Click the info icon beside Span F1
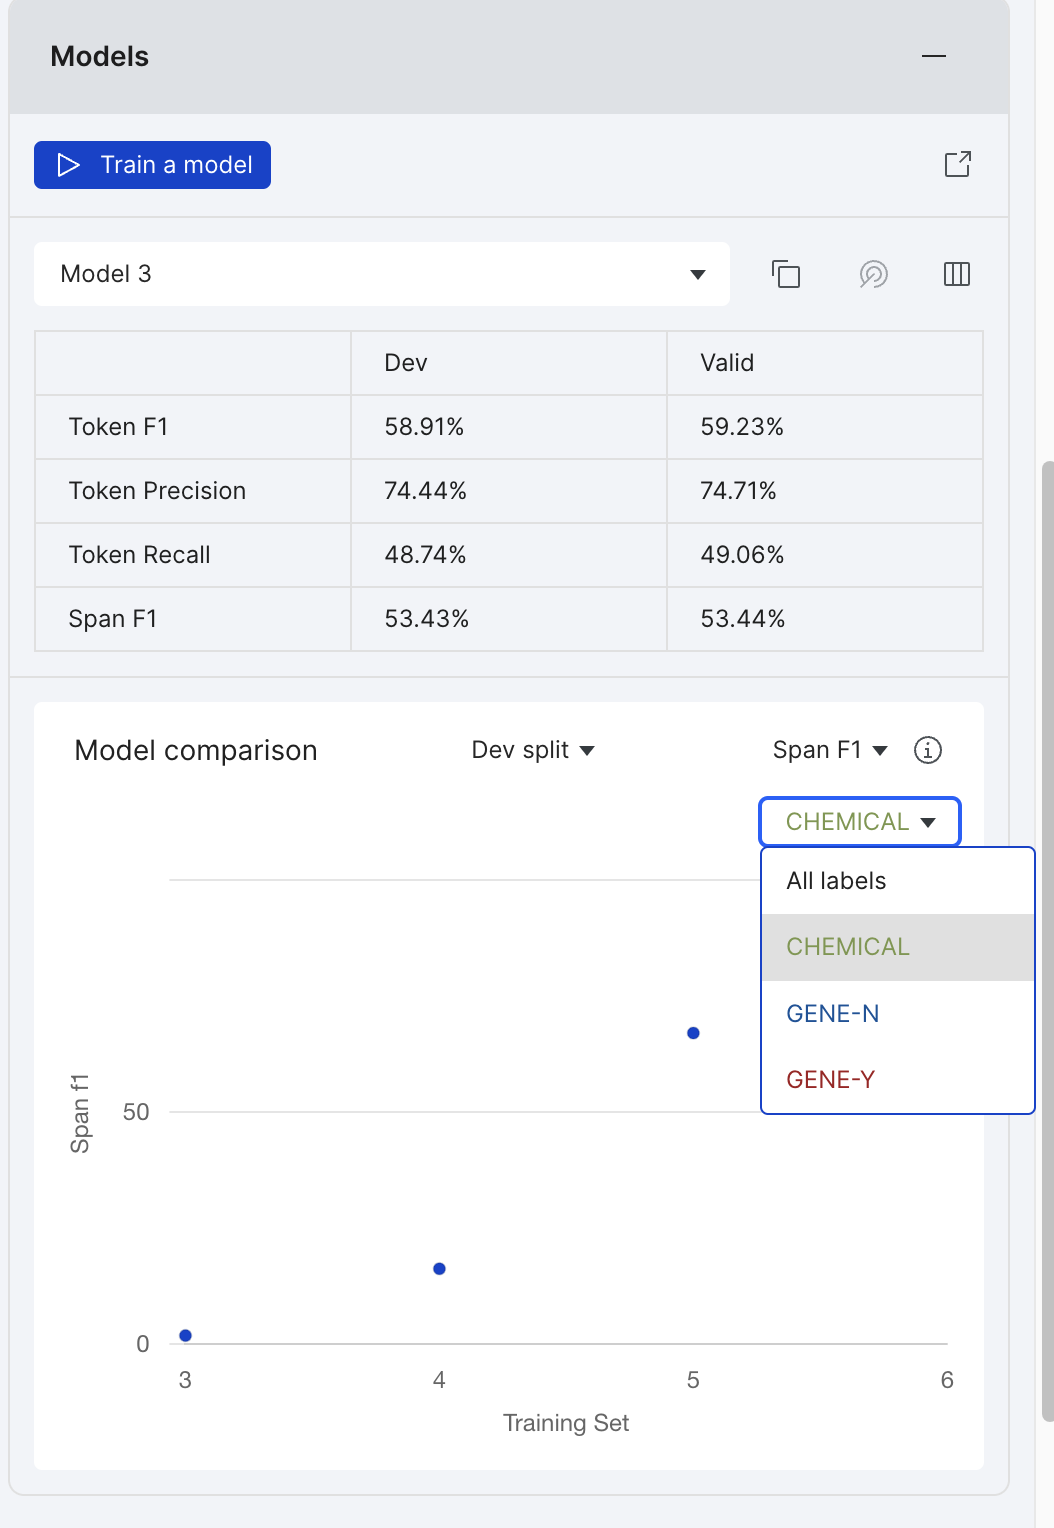The image size is (1054, 1528). pos(928,750)
